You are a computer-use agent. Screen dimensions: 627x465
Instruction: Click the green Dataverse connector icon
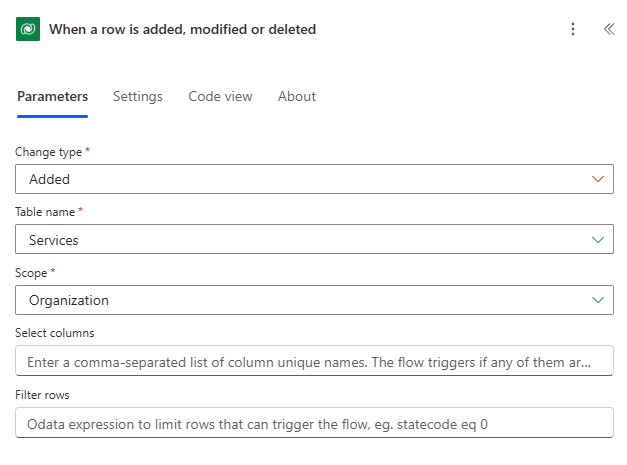(x=27, y=29)
